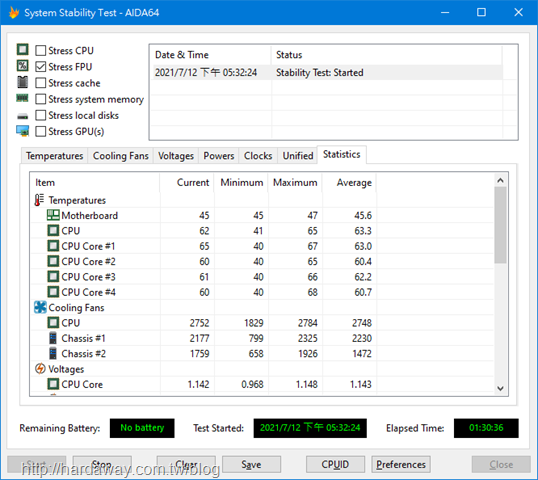Click the Chassis #2 fan icon
The height and width of the screenshot is (480, 538).
tap(53, 353)
